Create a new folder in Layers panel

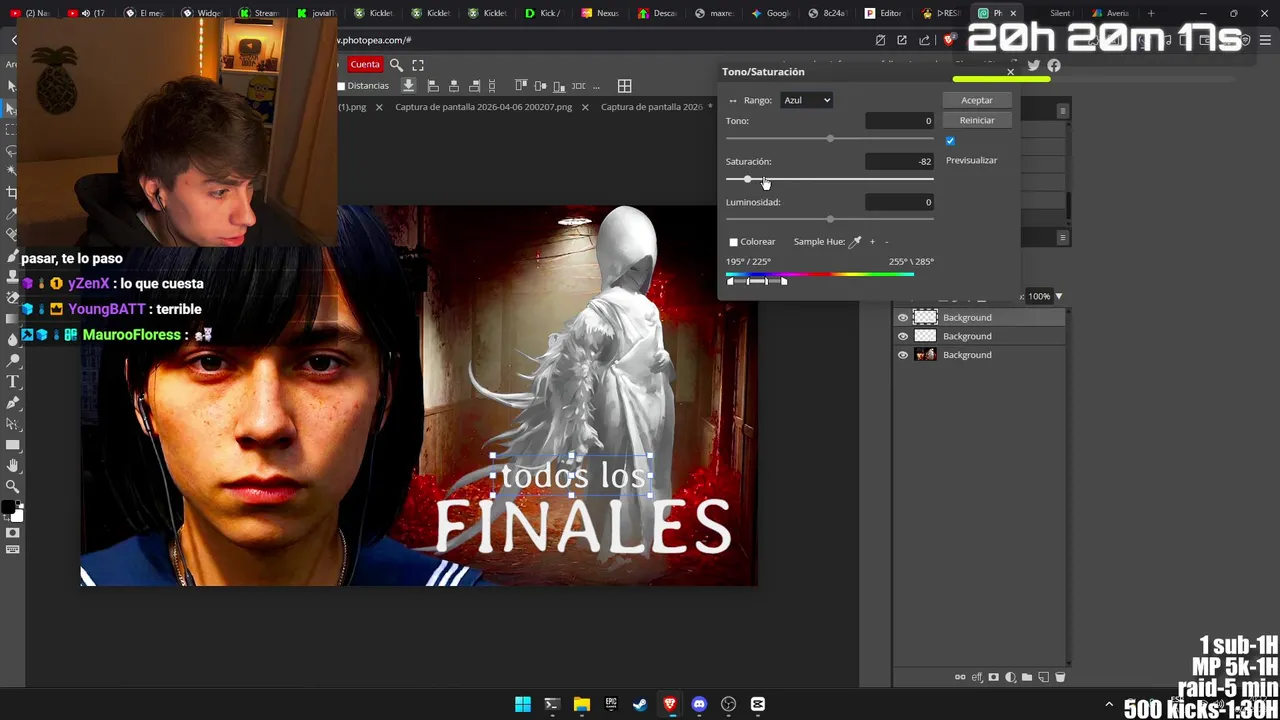pyautogui.click(x=1027, y=677)
